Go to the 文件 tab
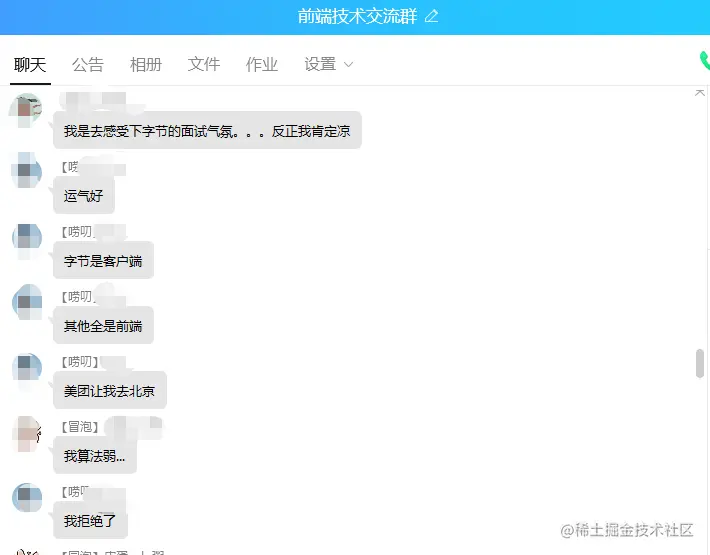Image resolution: width=710 pixels, height=555 pixels. tap(204, 64)
